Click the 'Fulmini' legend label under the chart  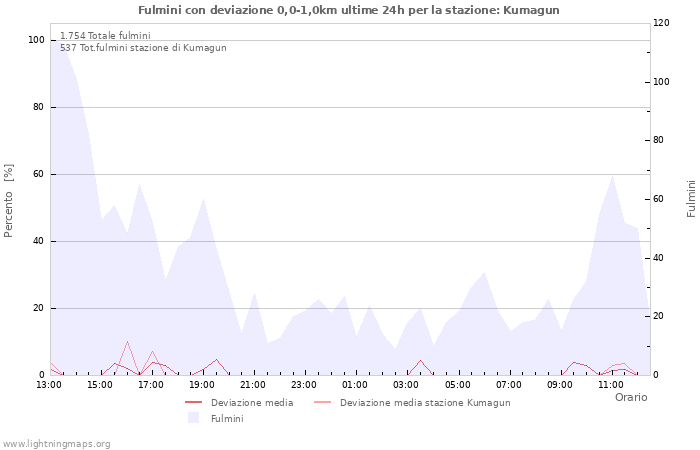[227, 419]
